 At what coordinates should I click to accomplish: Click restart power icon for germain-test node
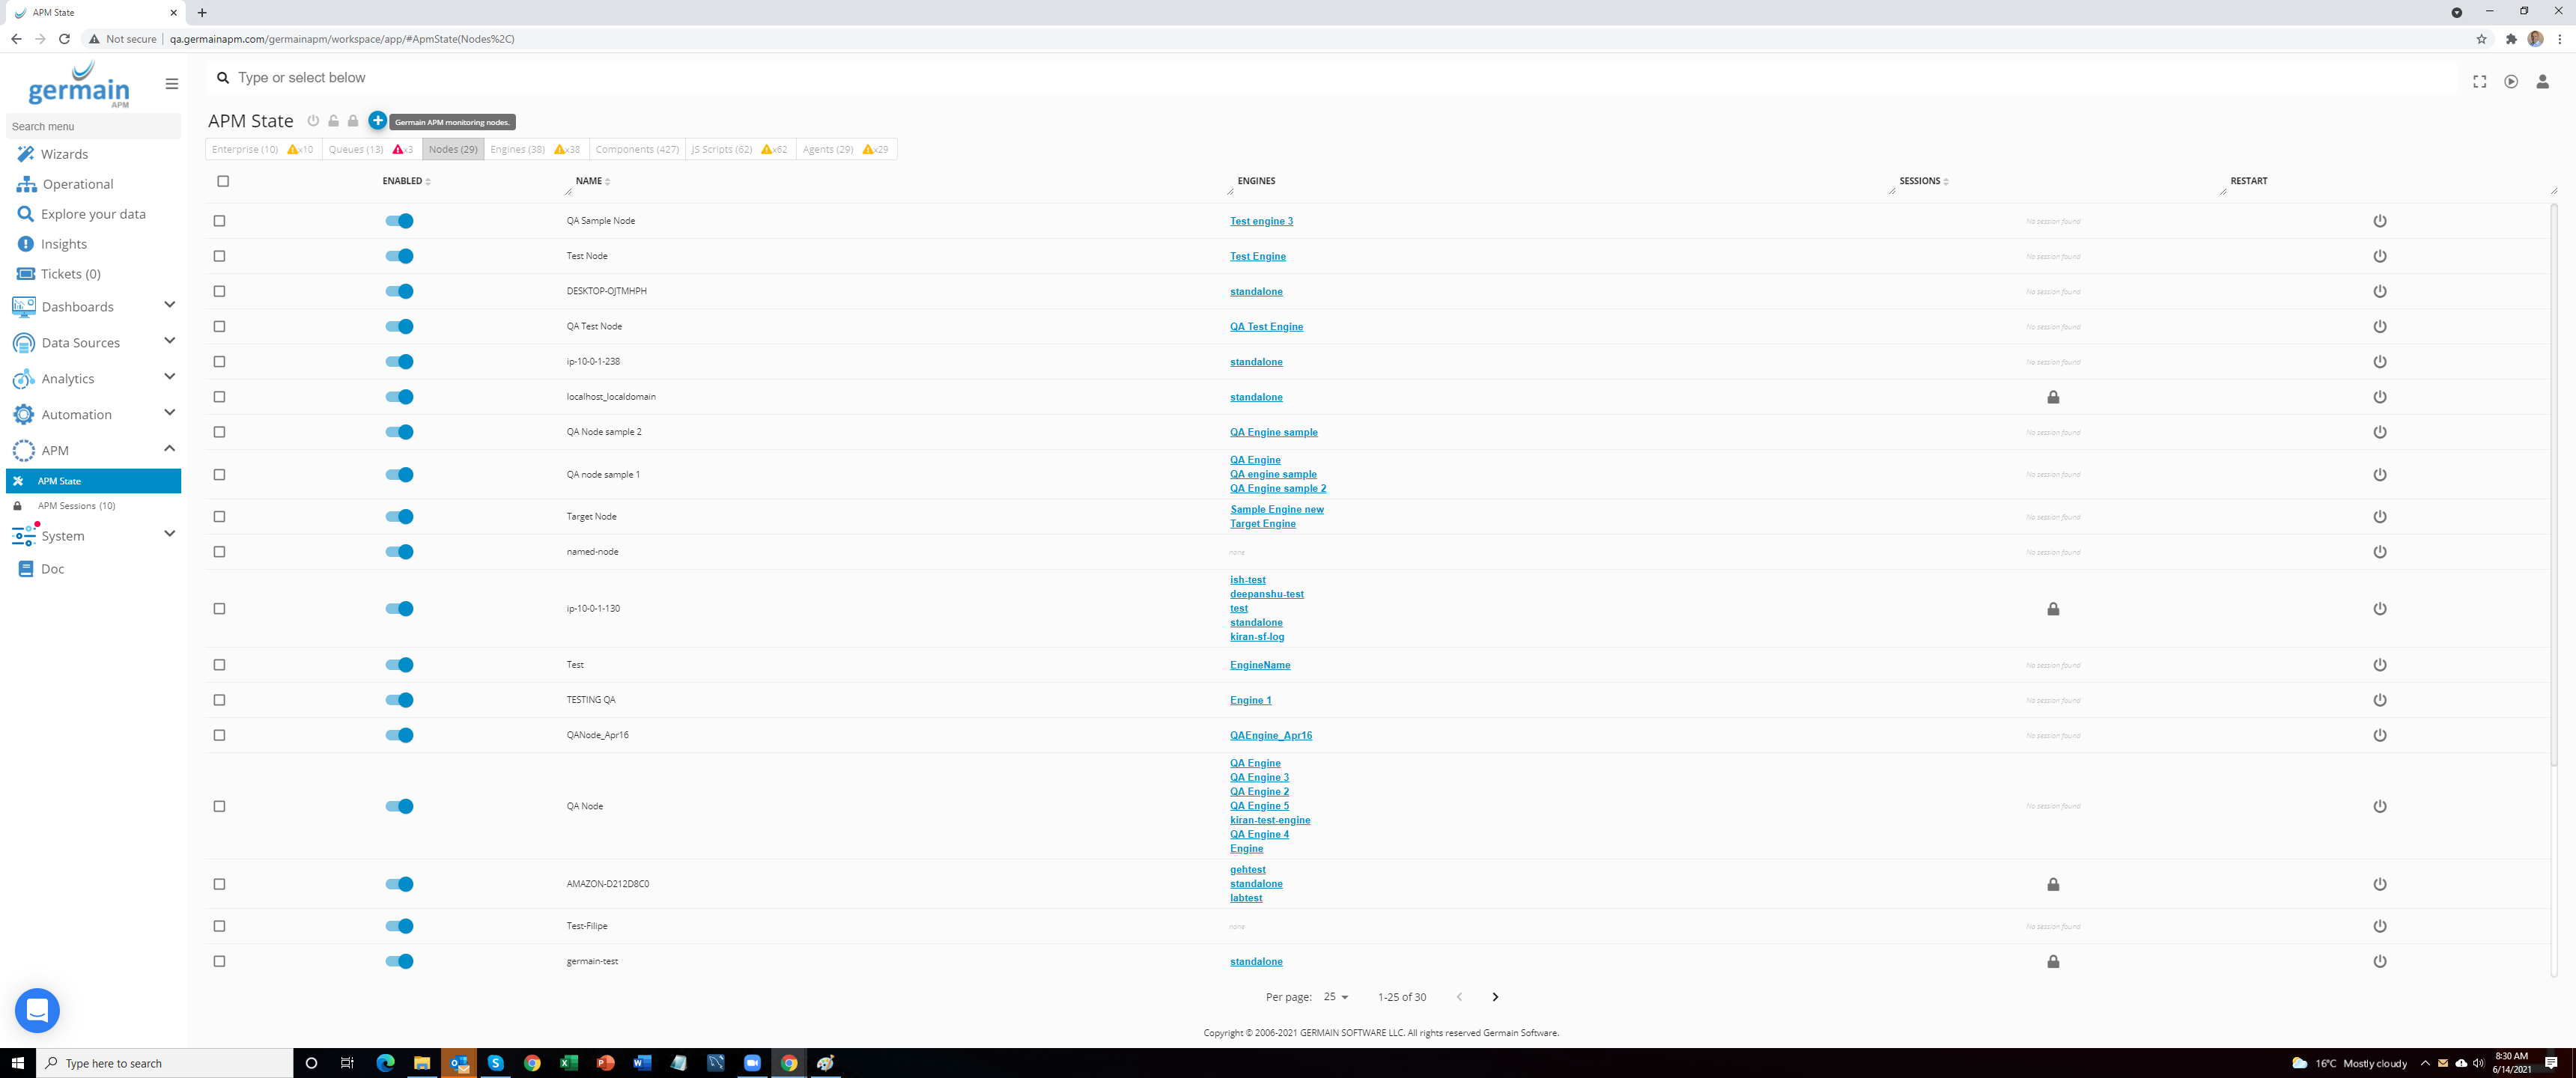(2379, 961)
